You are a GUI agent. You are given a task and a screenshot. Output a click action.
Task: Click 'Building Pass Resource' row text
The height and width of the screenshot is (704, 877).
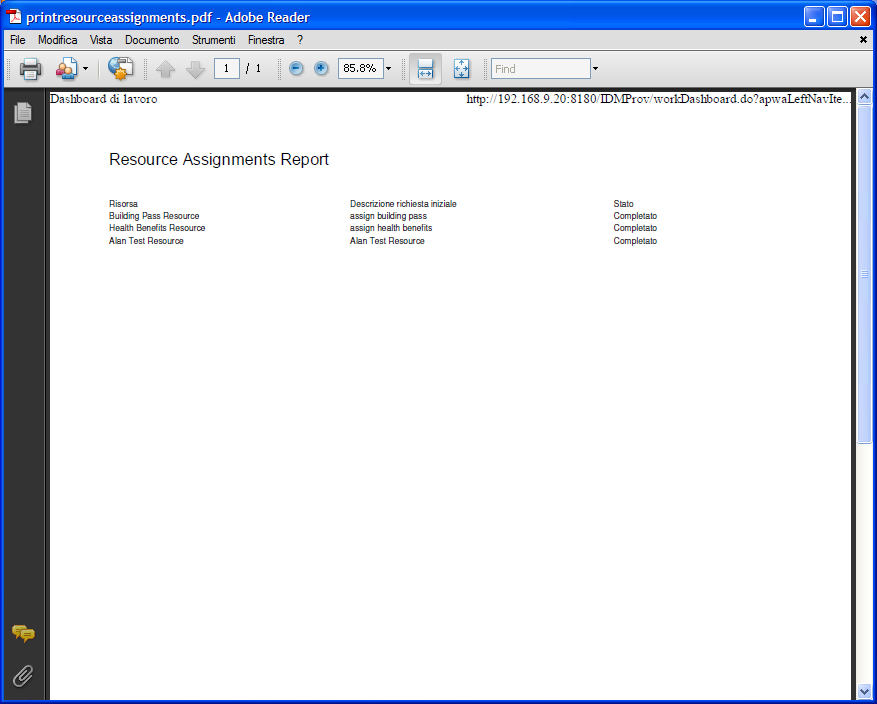pyautogui.click(x=154, y=216)
